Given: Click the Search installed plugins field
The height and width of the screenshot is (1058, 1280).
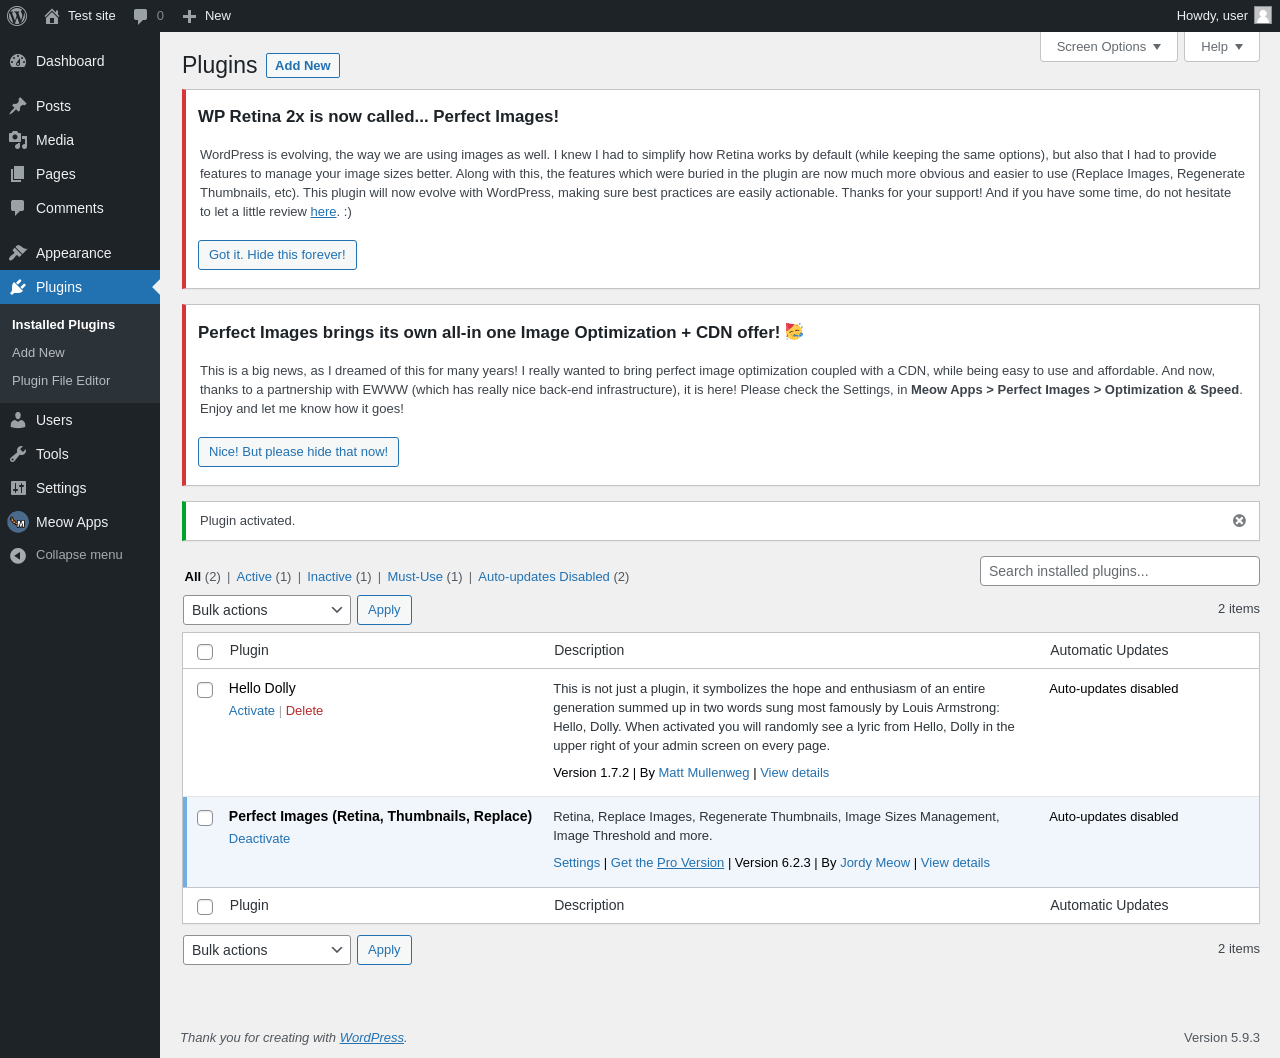Looking at the screenshot, I should coord(1119,571).
